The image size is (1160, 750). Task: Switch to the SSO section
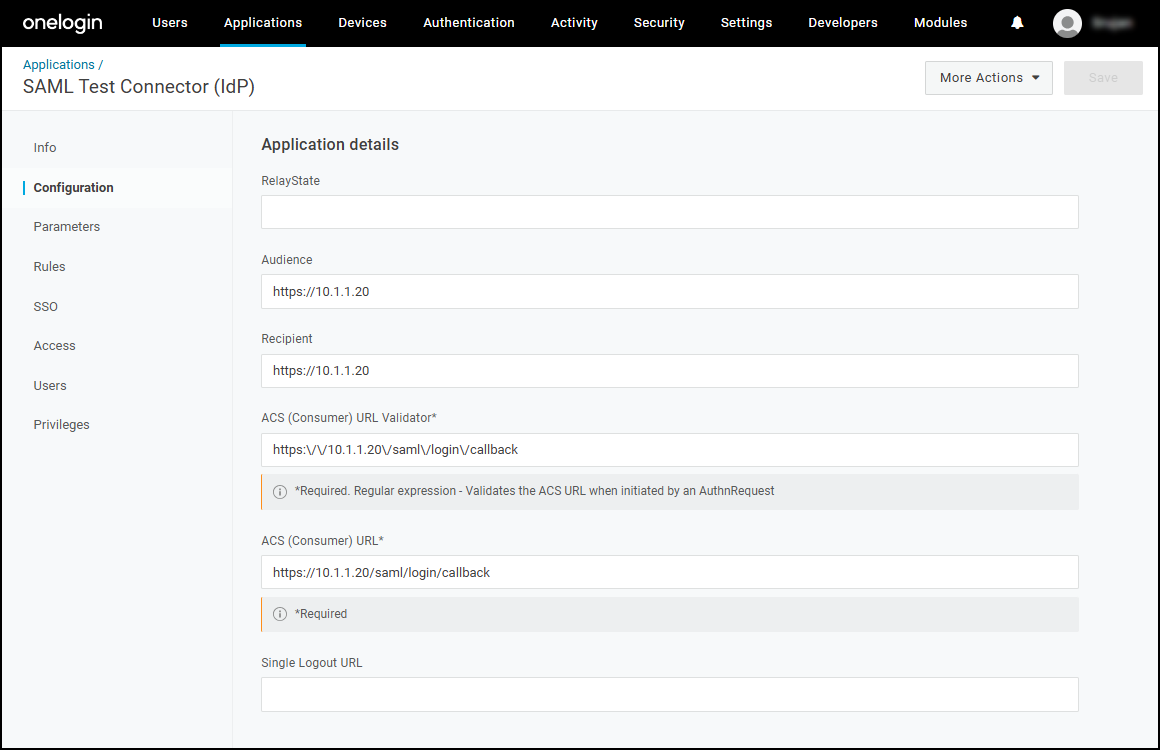click(45, 306)
